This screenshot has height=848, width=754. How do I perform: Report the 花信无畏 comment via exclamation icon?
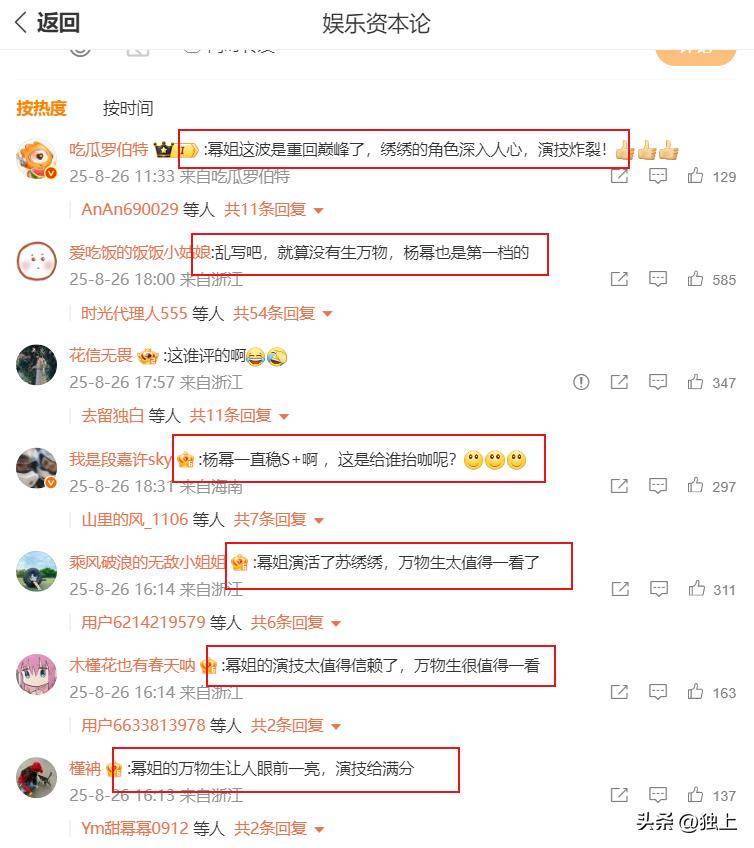tap(581, 382)
